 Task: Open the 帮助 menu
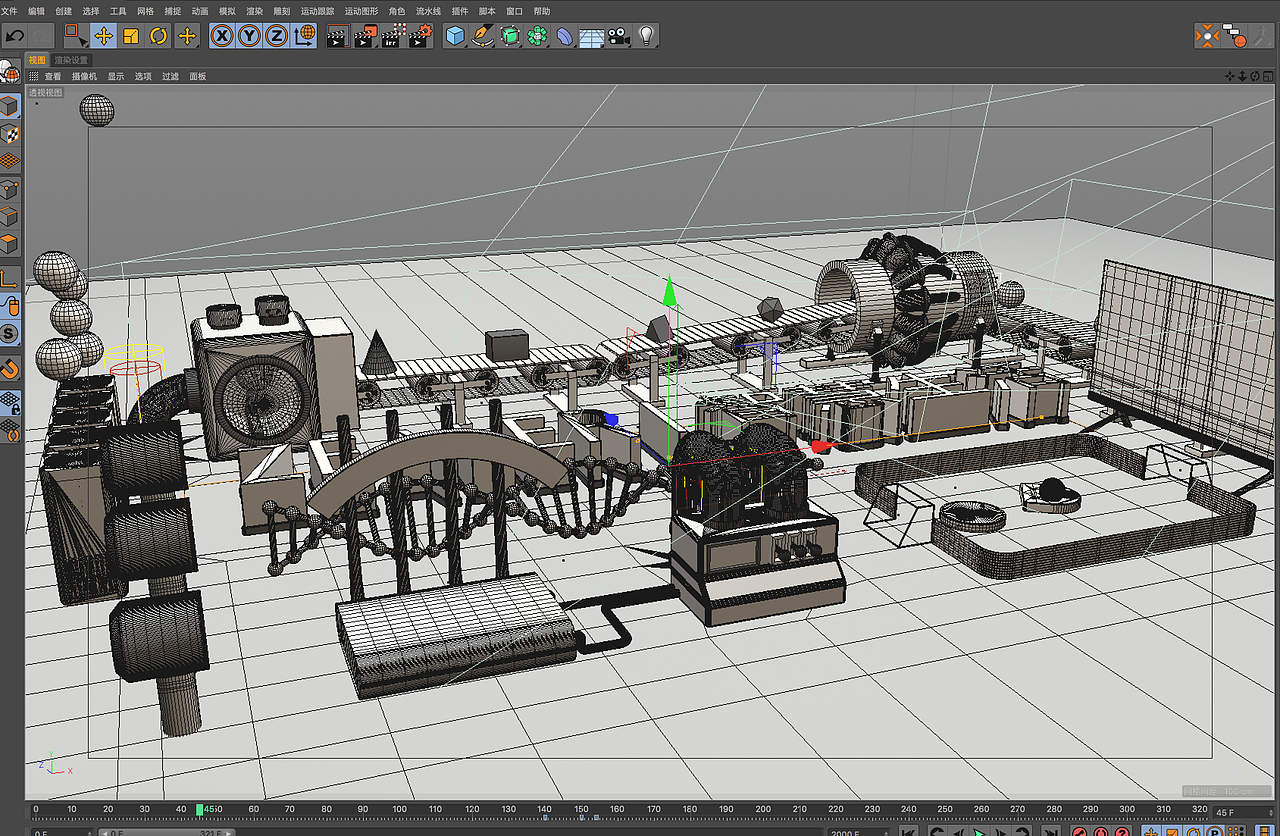(x=542, y=11)
